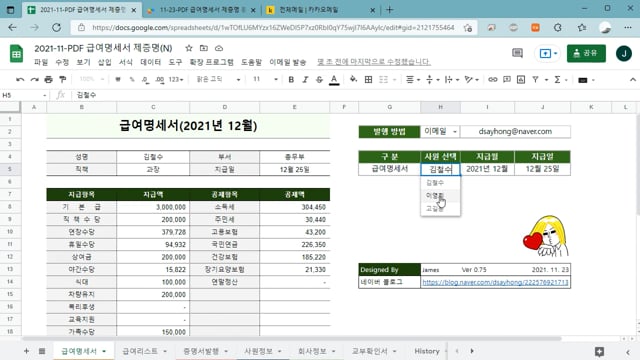The height and width of the screenshot is (360, 640).
Task: Collapse the toolbar with the caret arrow
Action: pos(633,80)
